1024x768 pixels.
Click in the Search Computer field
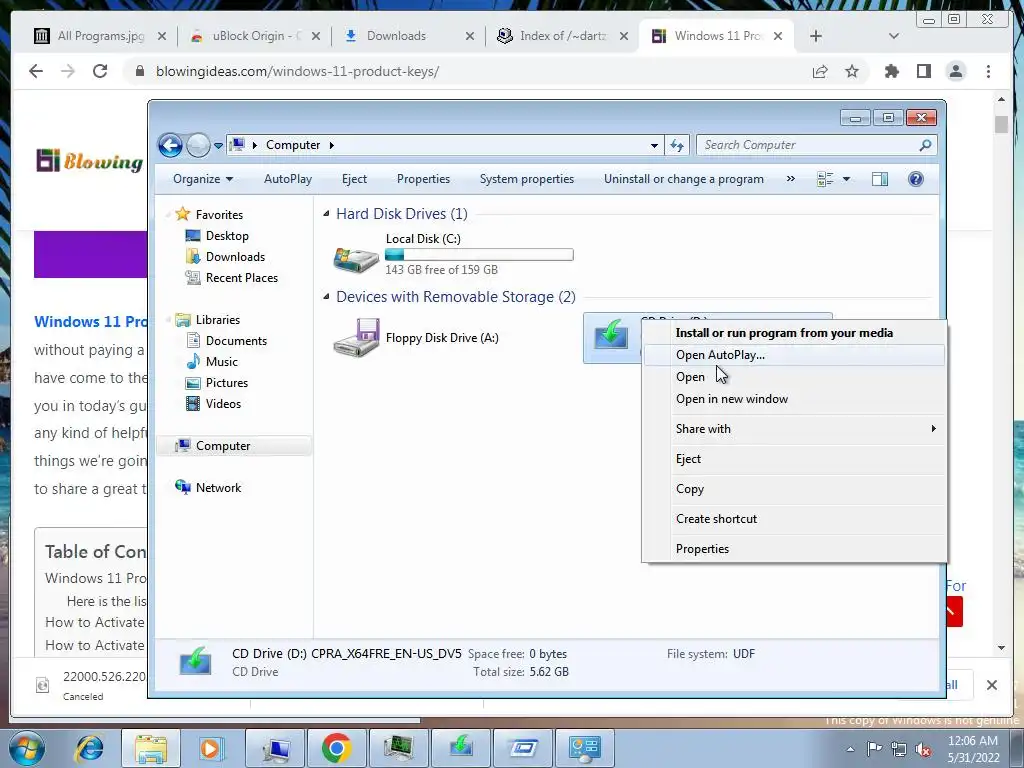coord(816,145)
